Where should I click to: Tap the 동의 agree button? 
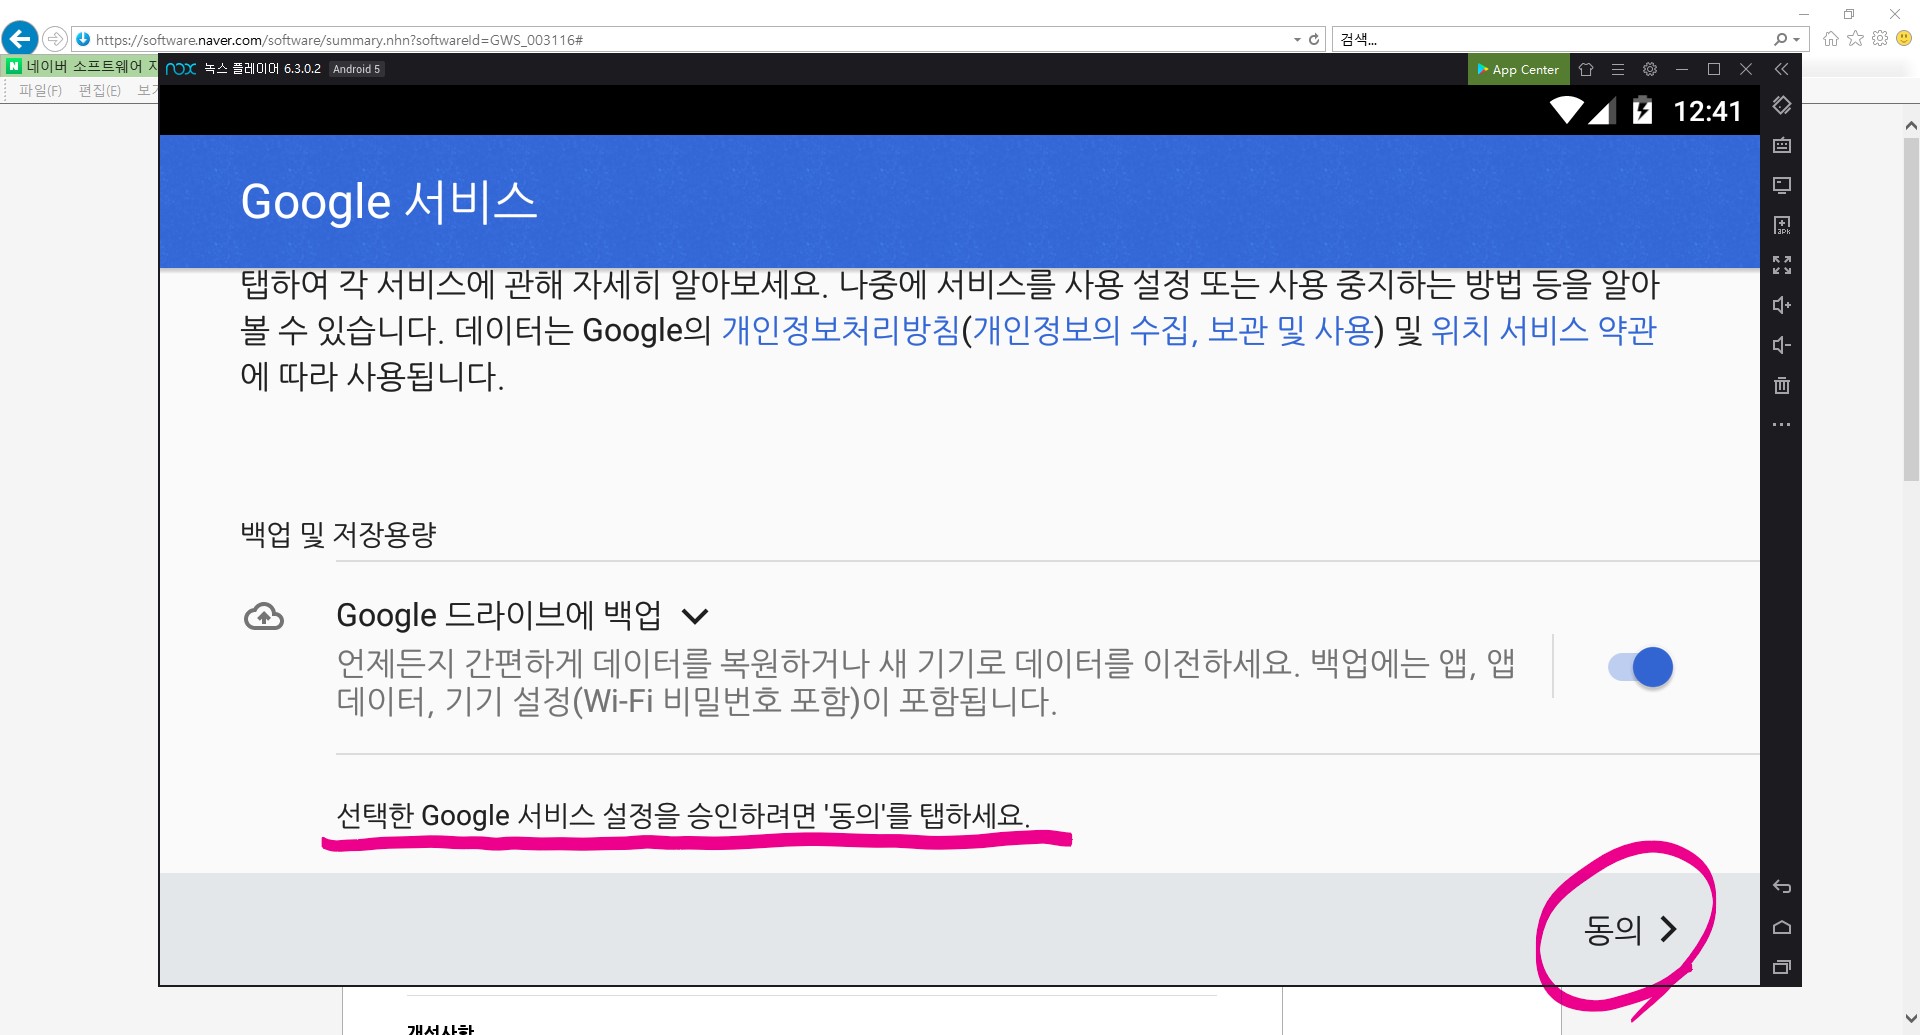(1630, 930)
